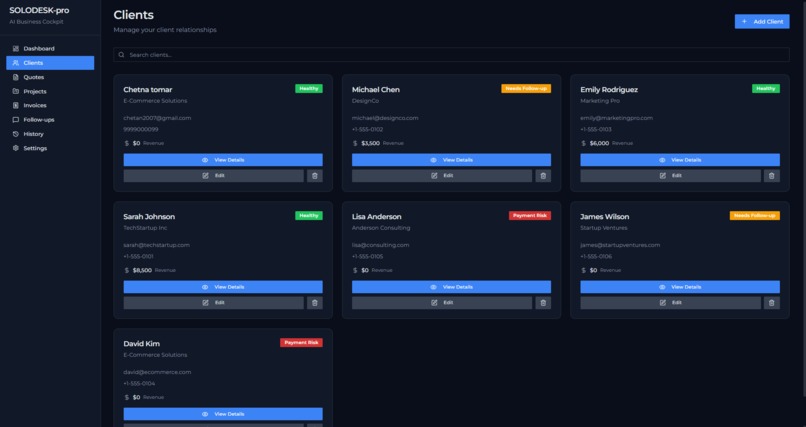Click the Settings gear icon
This screenshot has width=806, height=427.
(15, 148)
